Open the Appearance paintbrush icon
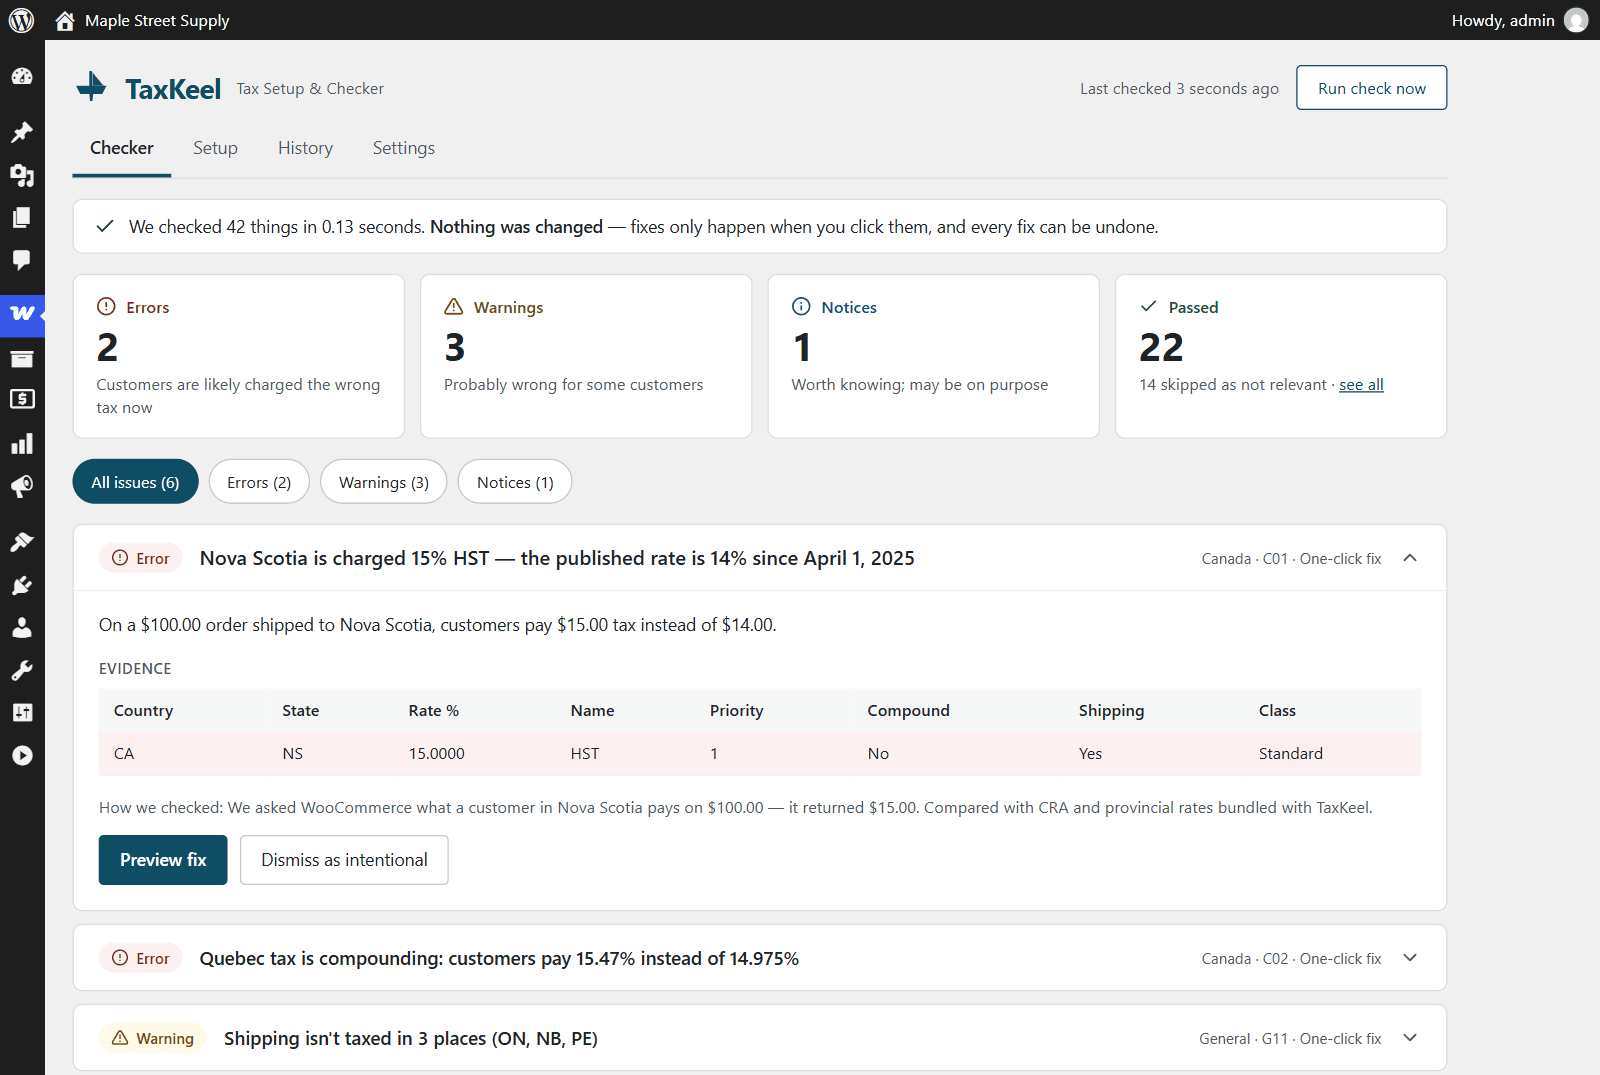Viewport: 1600px width, 1075px height. pos(22,542)
